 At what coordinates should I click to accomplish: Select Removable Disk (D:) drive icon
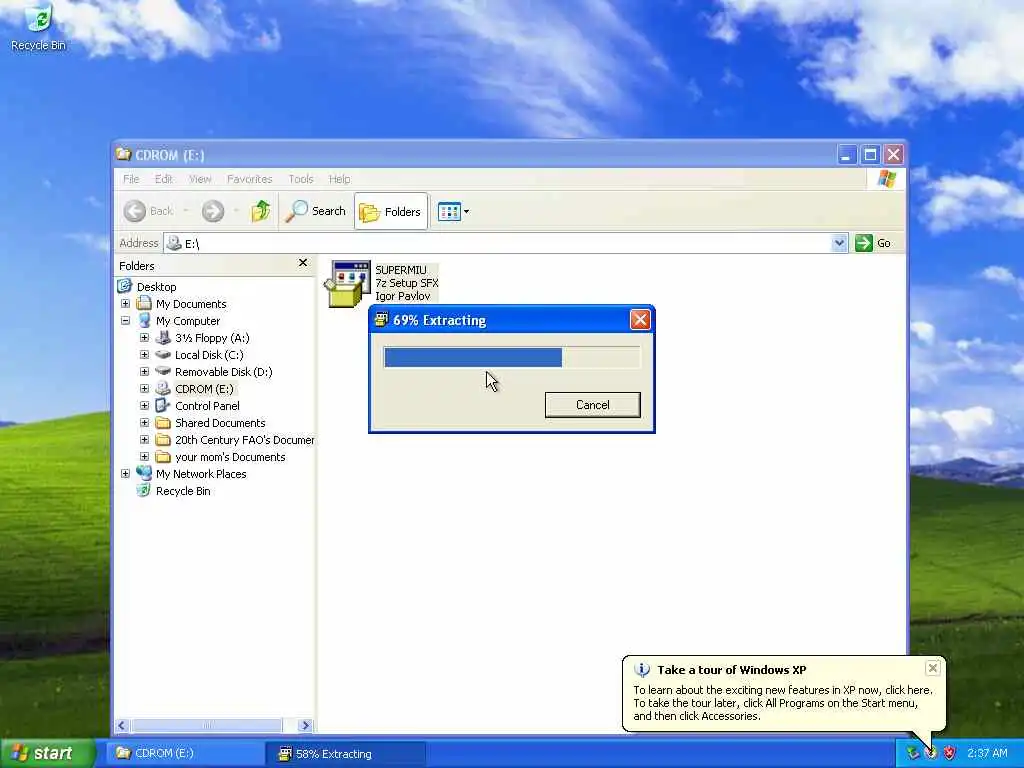pyautogui.click(x=163, y=371)
